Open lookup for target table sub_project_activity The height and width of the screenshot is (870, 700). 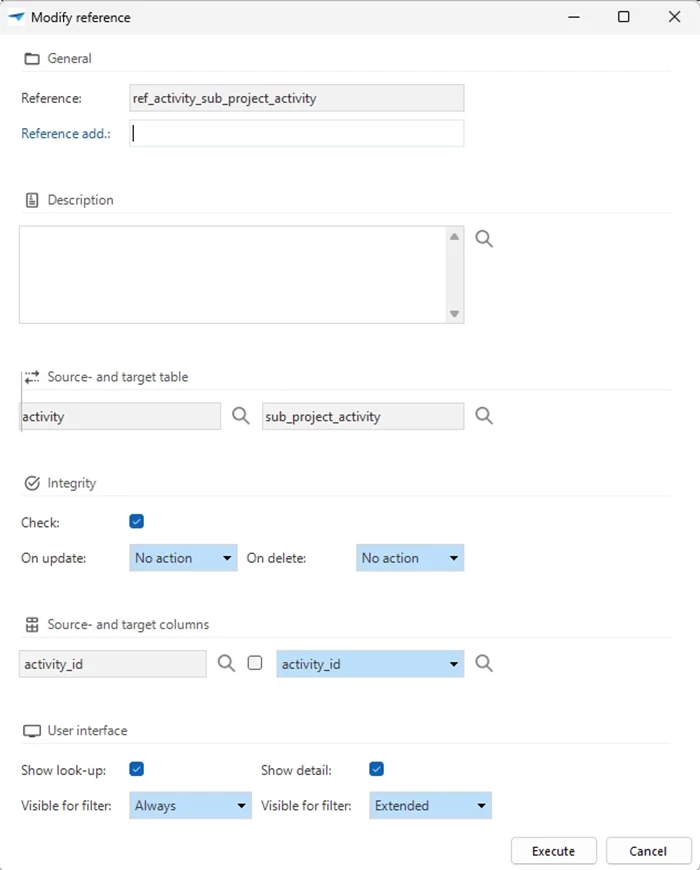[x=484, y=416]
